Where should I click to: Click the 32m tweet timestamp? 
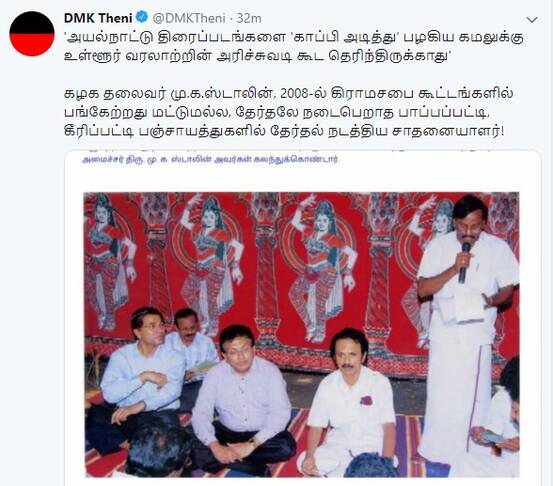point(249,18)
